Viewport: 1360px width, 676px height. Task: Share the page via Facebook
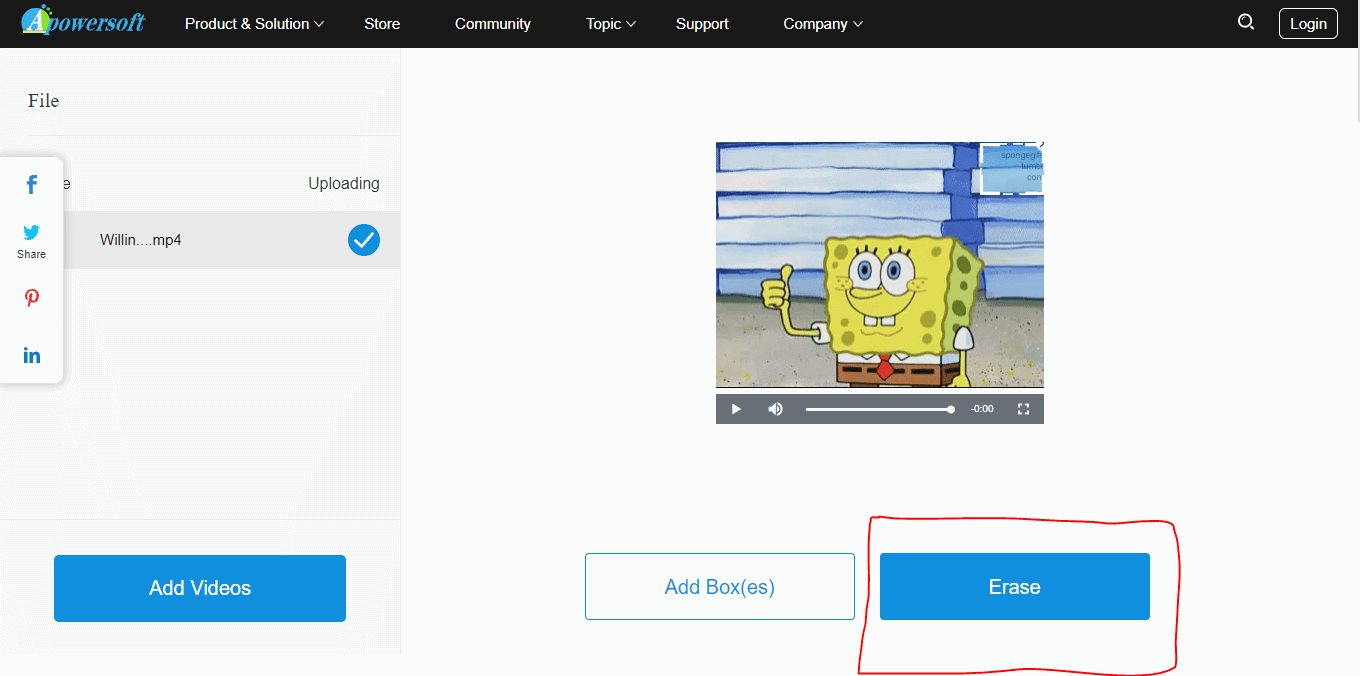31,184
